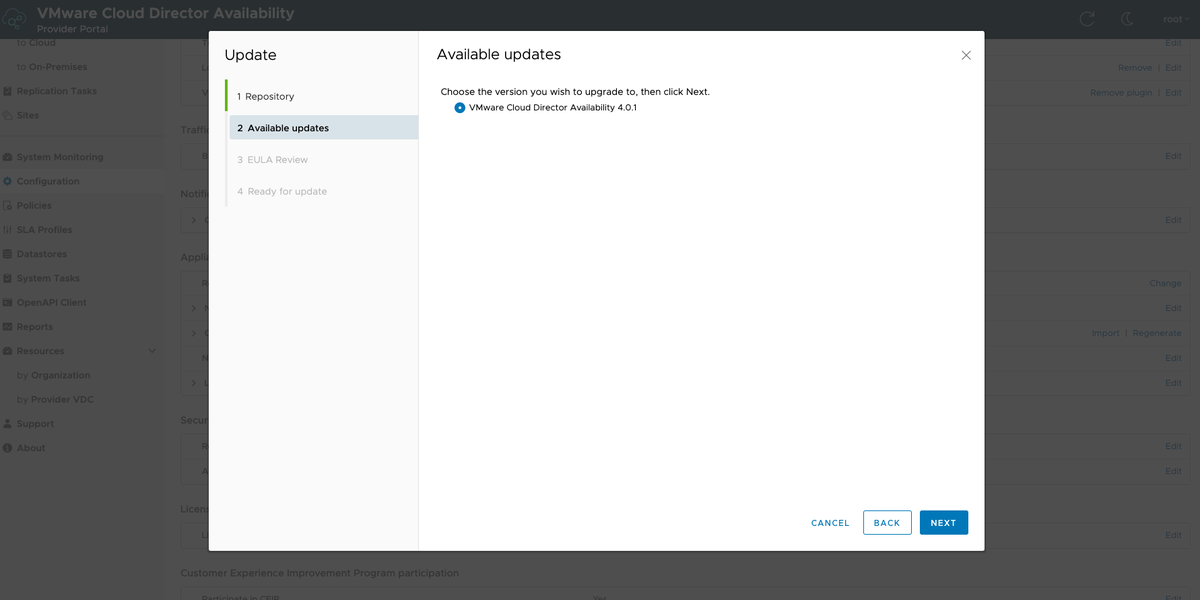The width and height of the screenshot is (1200, 600).
Task: Click the Configuration gear icon
Action: click(x=8, y=181)
